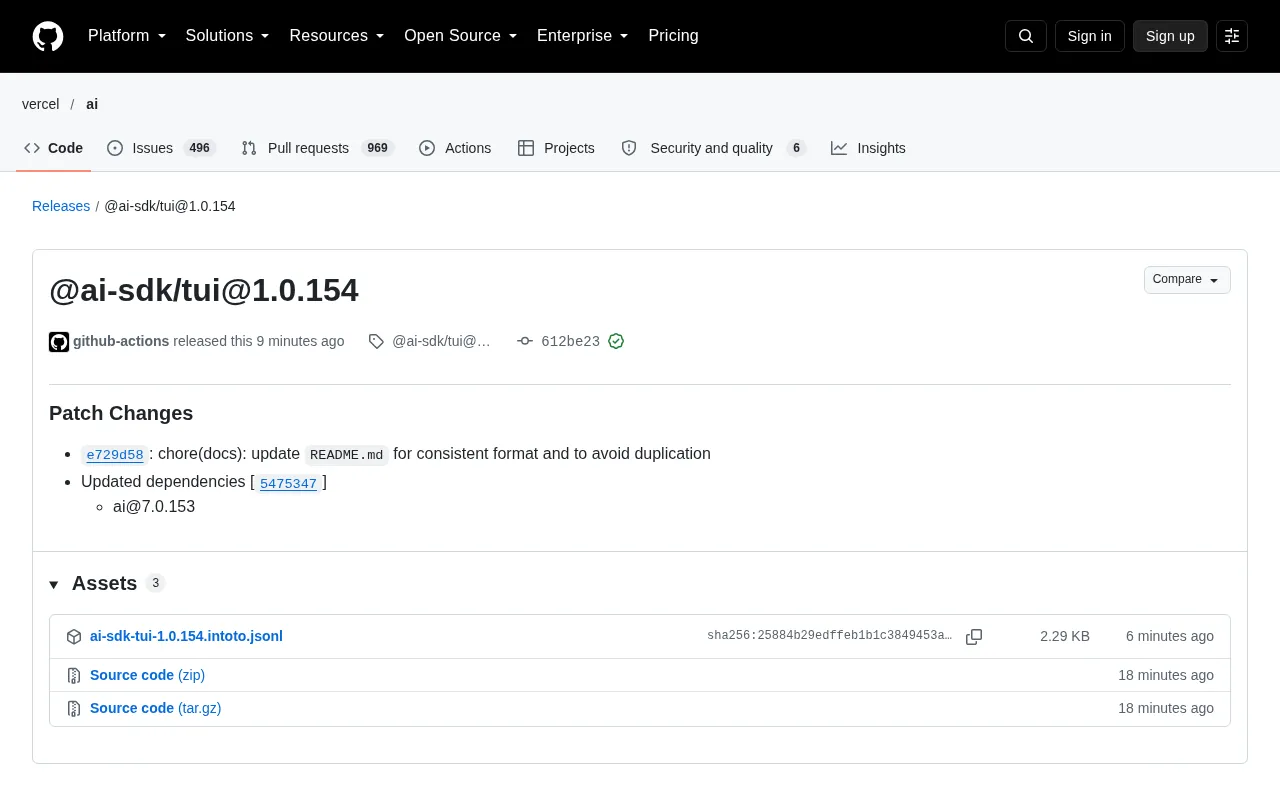1280x800 pixels.
Task: Open the vercel owner page
Action: [x=41, y=104]
